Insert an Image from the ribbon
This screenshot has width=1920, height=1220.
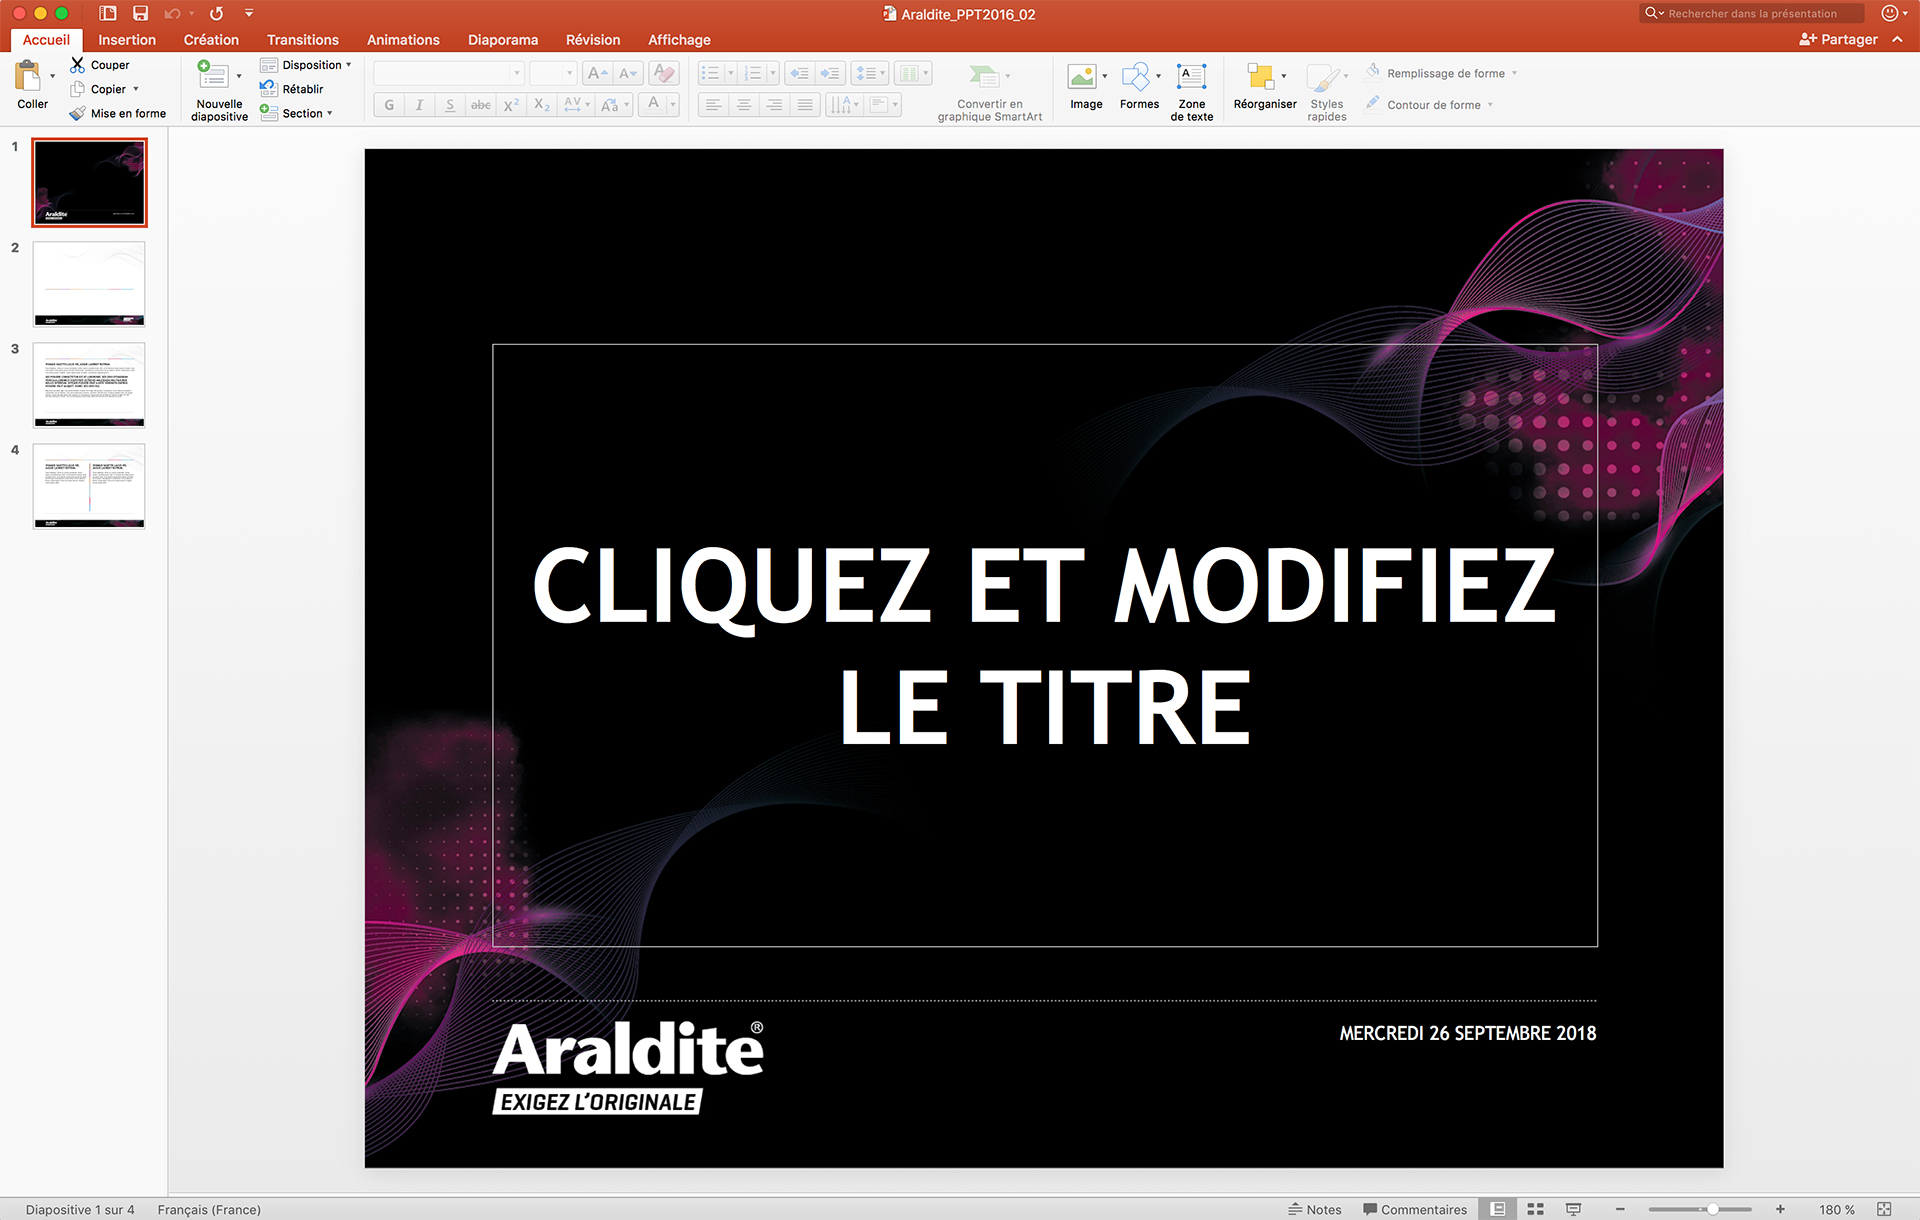tap(1086, 88)
